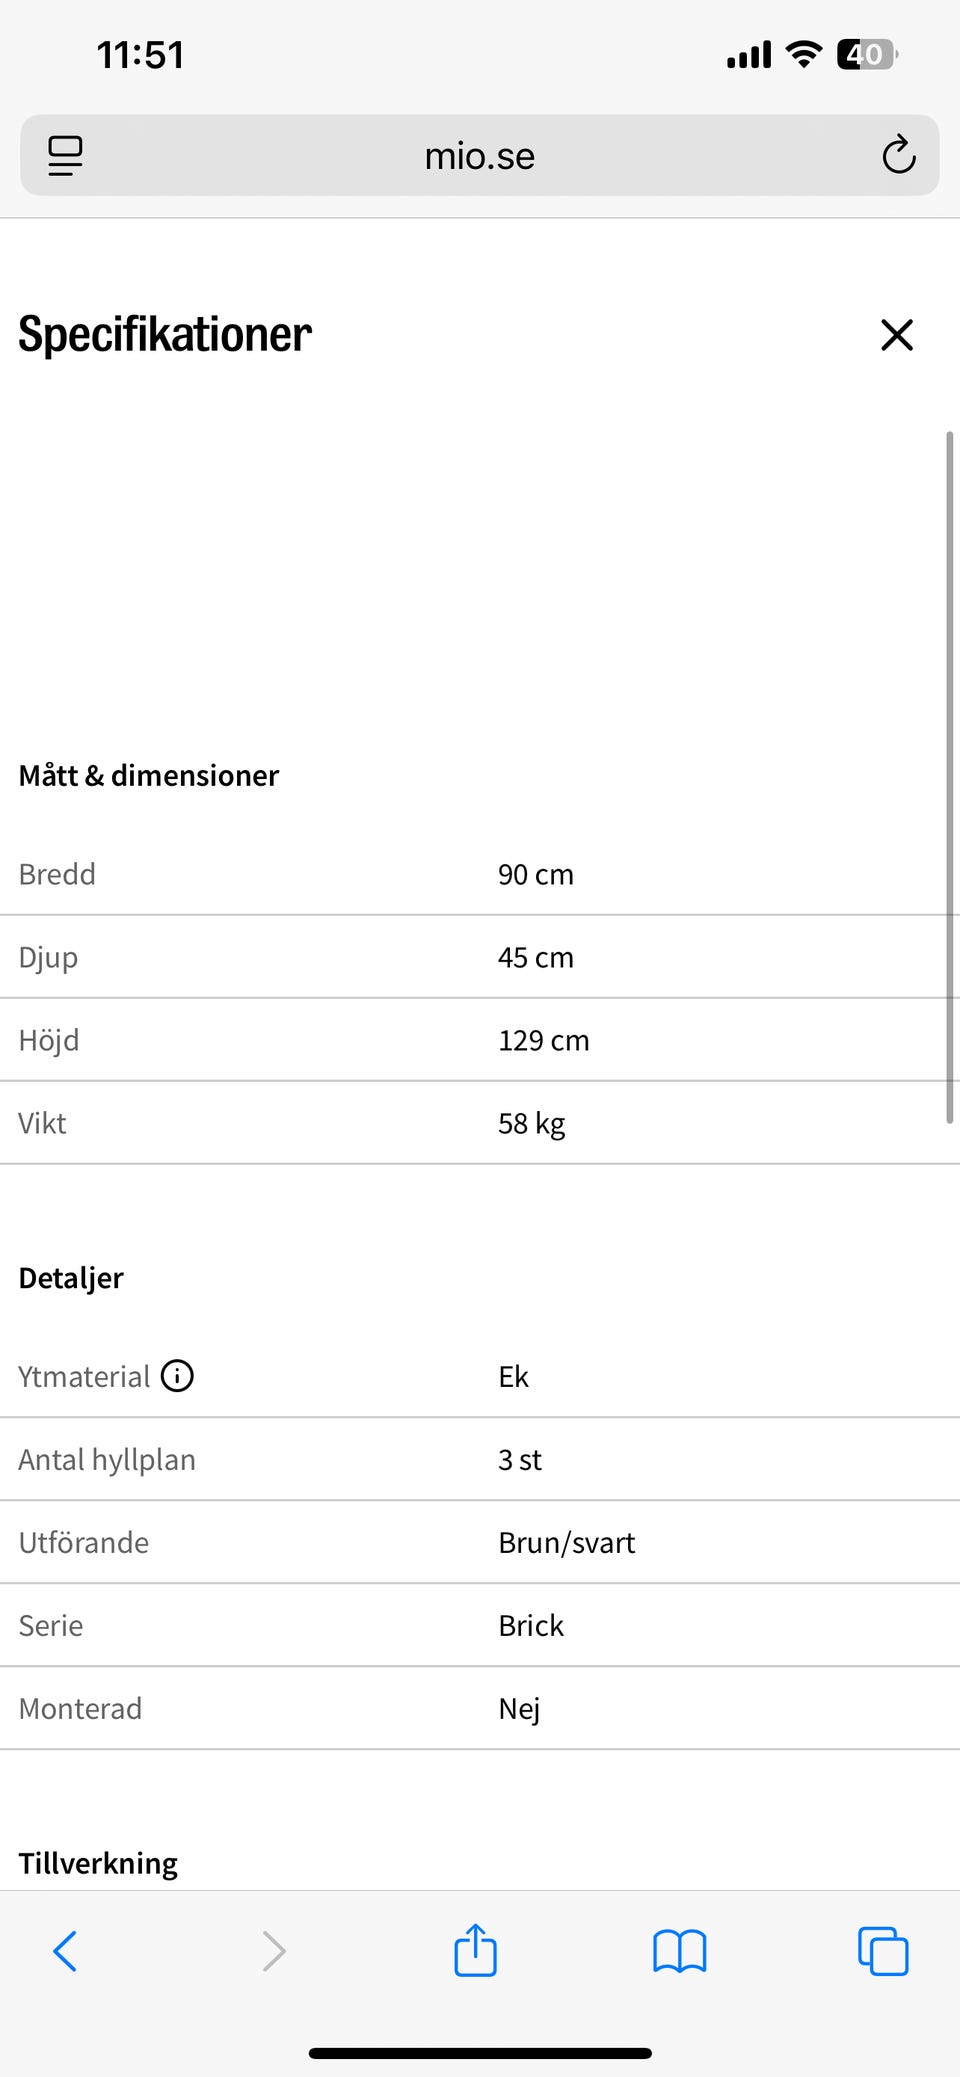Image resolution: width=960 pixels, height=2077 pixels.
Task: Tap the Ytmaterial info icon
Action: tap(178, 1376)
